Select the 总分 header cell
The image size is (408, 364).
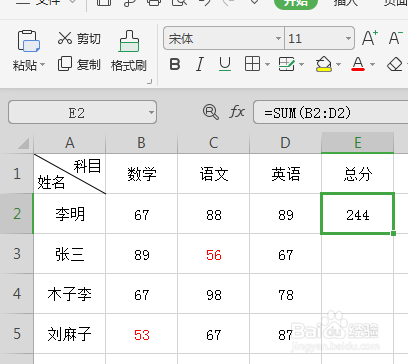[358, 174]
